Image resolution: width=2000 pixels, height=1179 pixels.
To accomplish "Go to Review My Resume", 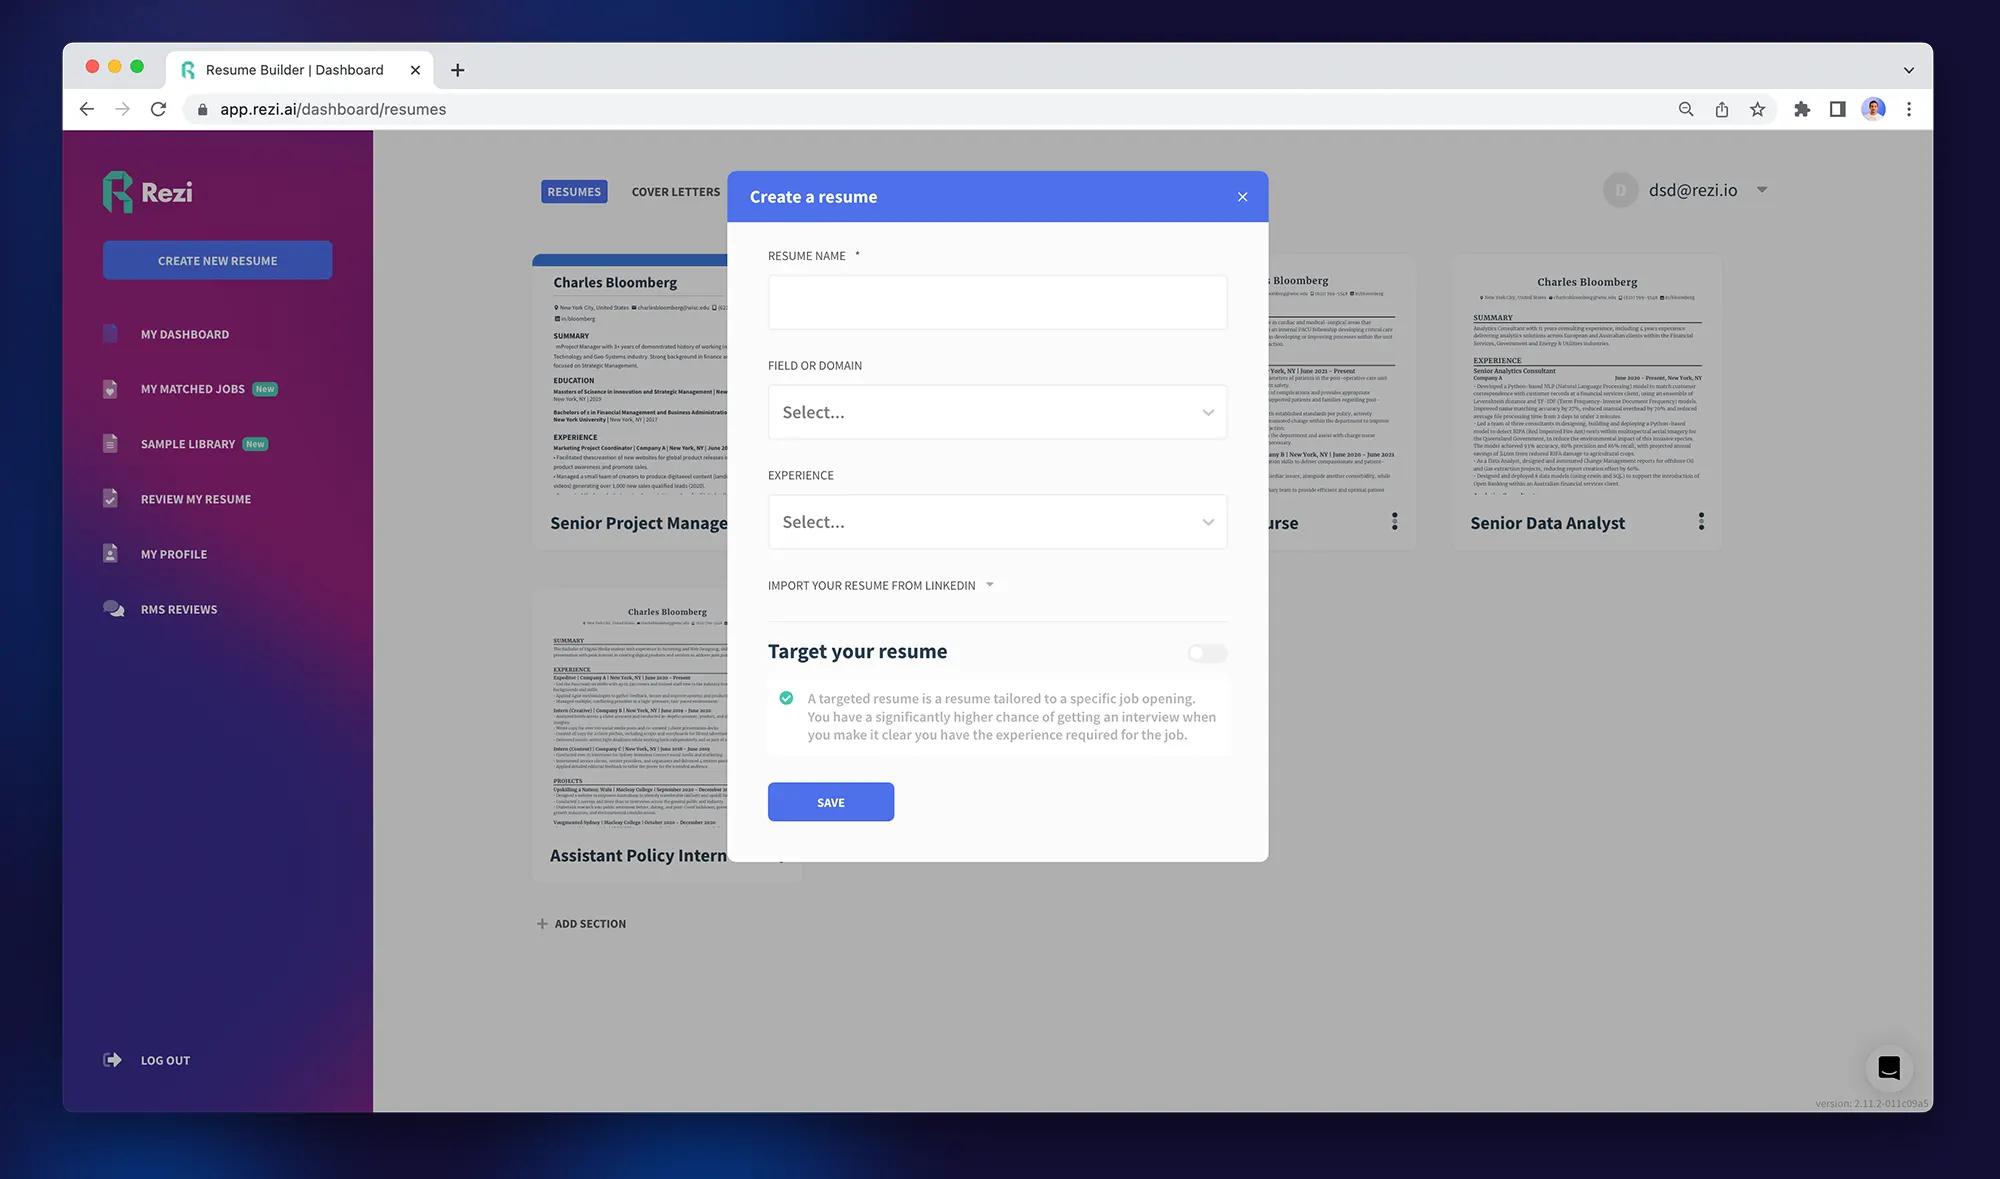I will (x=196, y=499).
